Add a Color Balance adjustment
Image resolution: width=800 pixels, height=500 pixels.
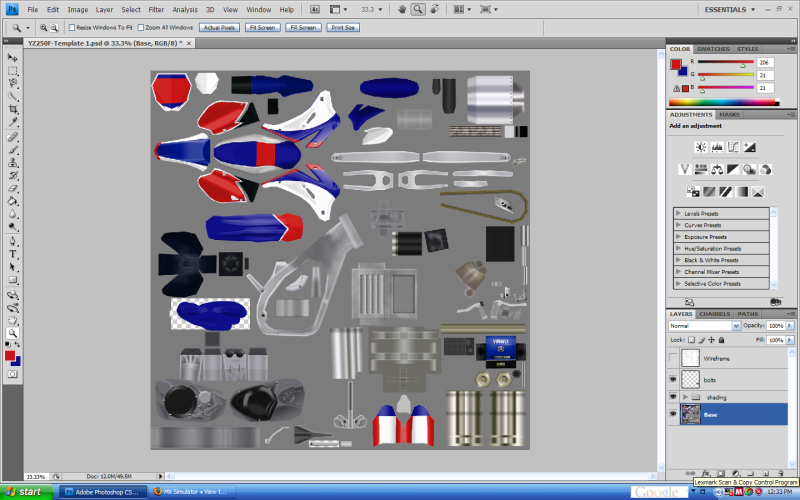coord(717,169)
